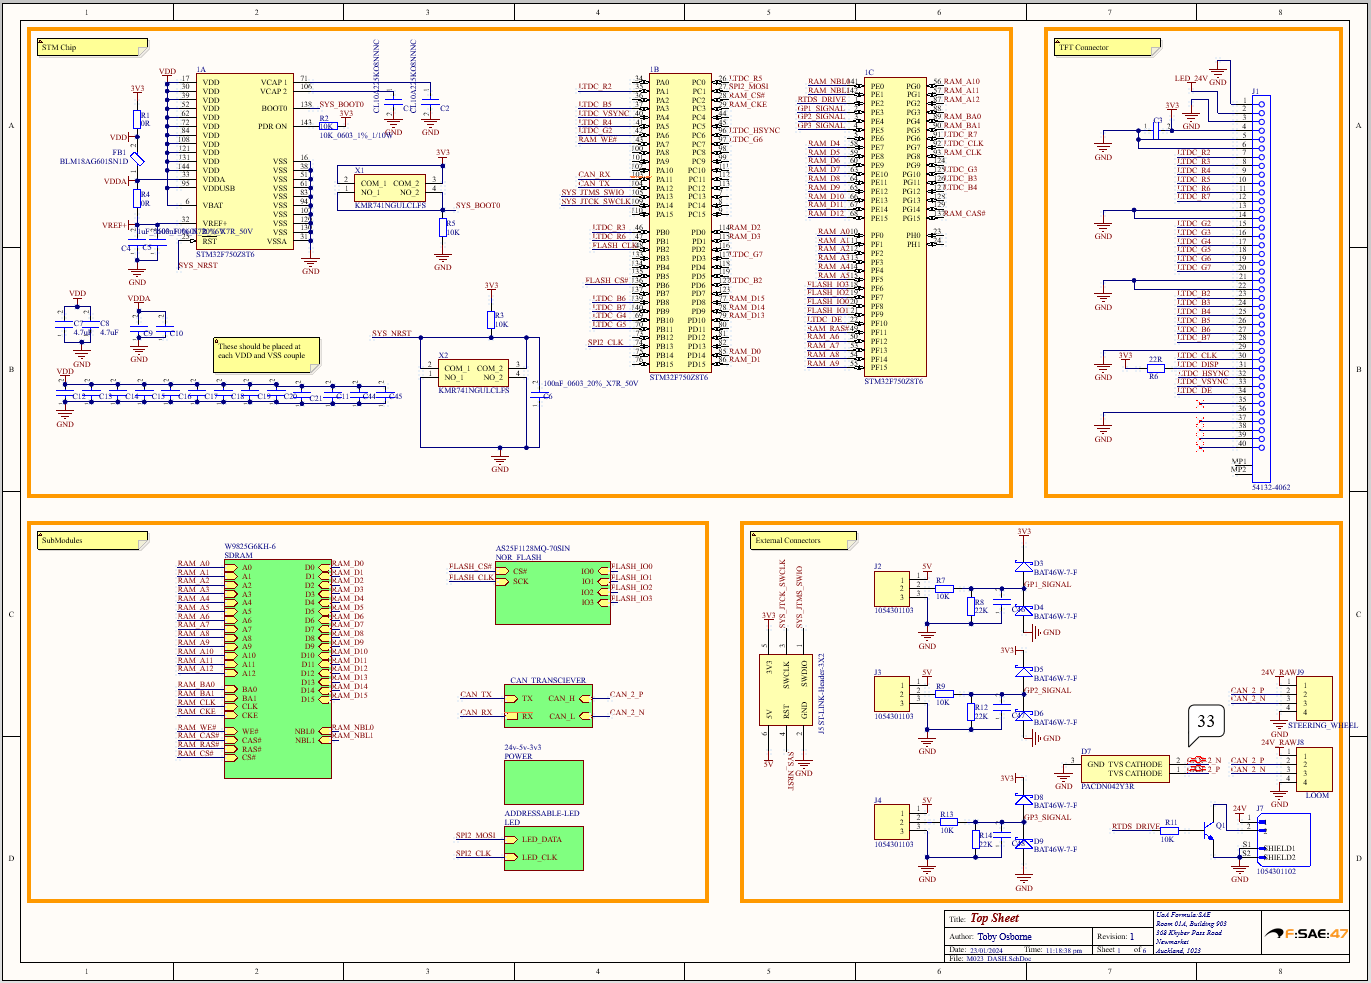The height and width of the screenshot is (983, 1371).
Task: Select the W9825G6KH-6 SDRAM sheet block
Action: click(277, 669)
